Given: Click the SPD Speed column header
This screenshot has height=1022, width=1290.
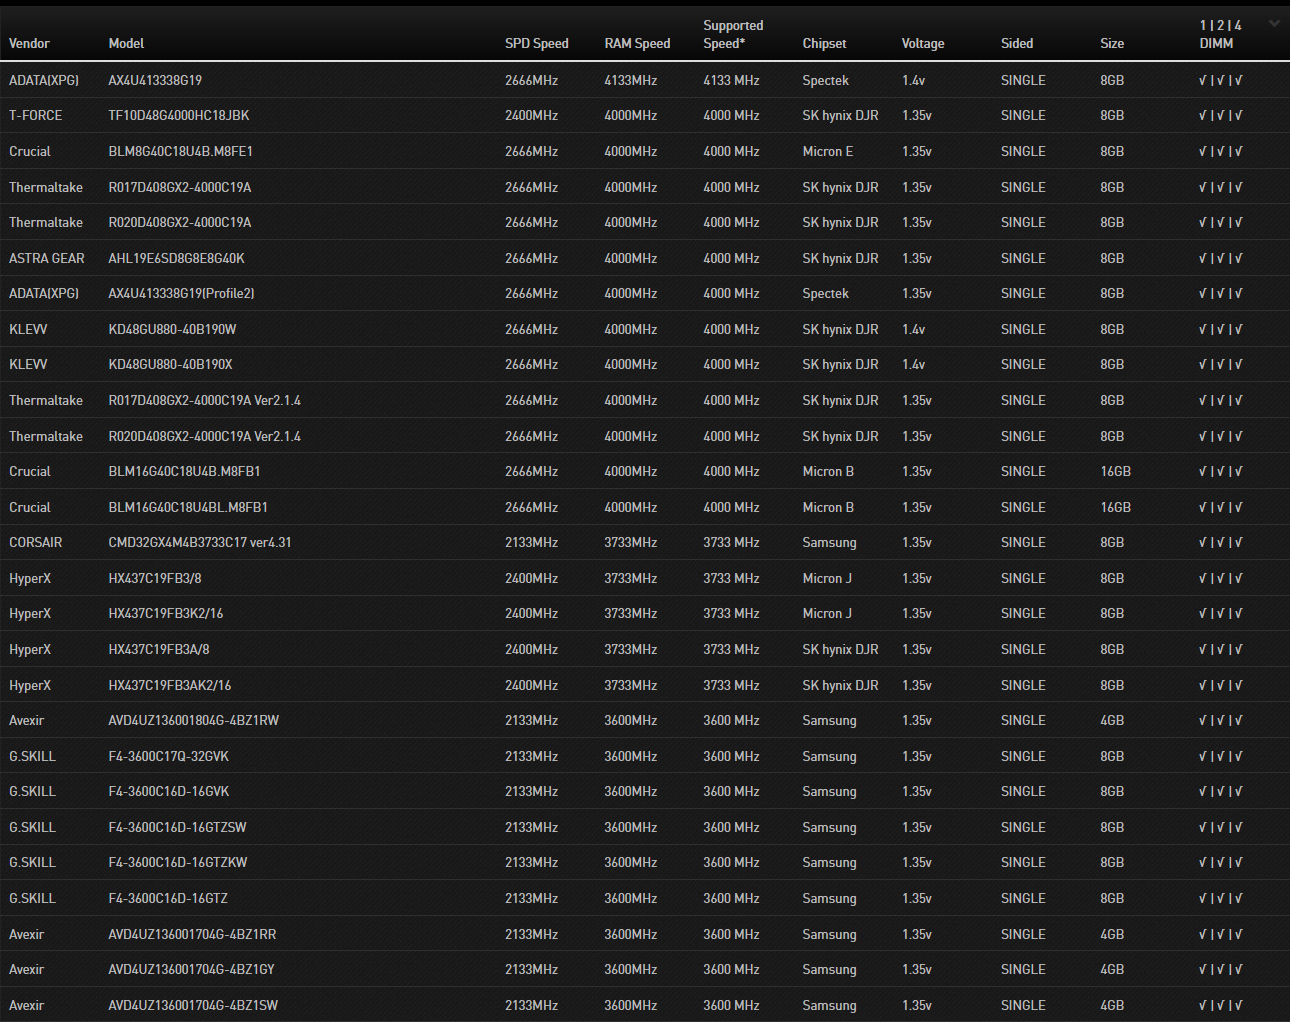Looking at the screenshot, I should coord(536,43).
